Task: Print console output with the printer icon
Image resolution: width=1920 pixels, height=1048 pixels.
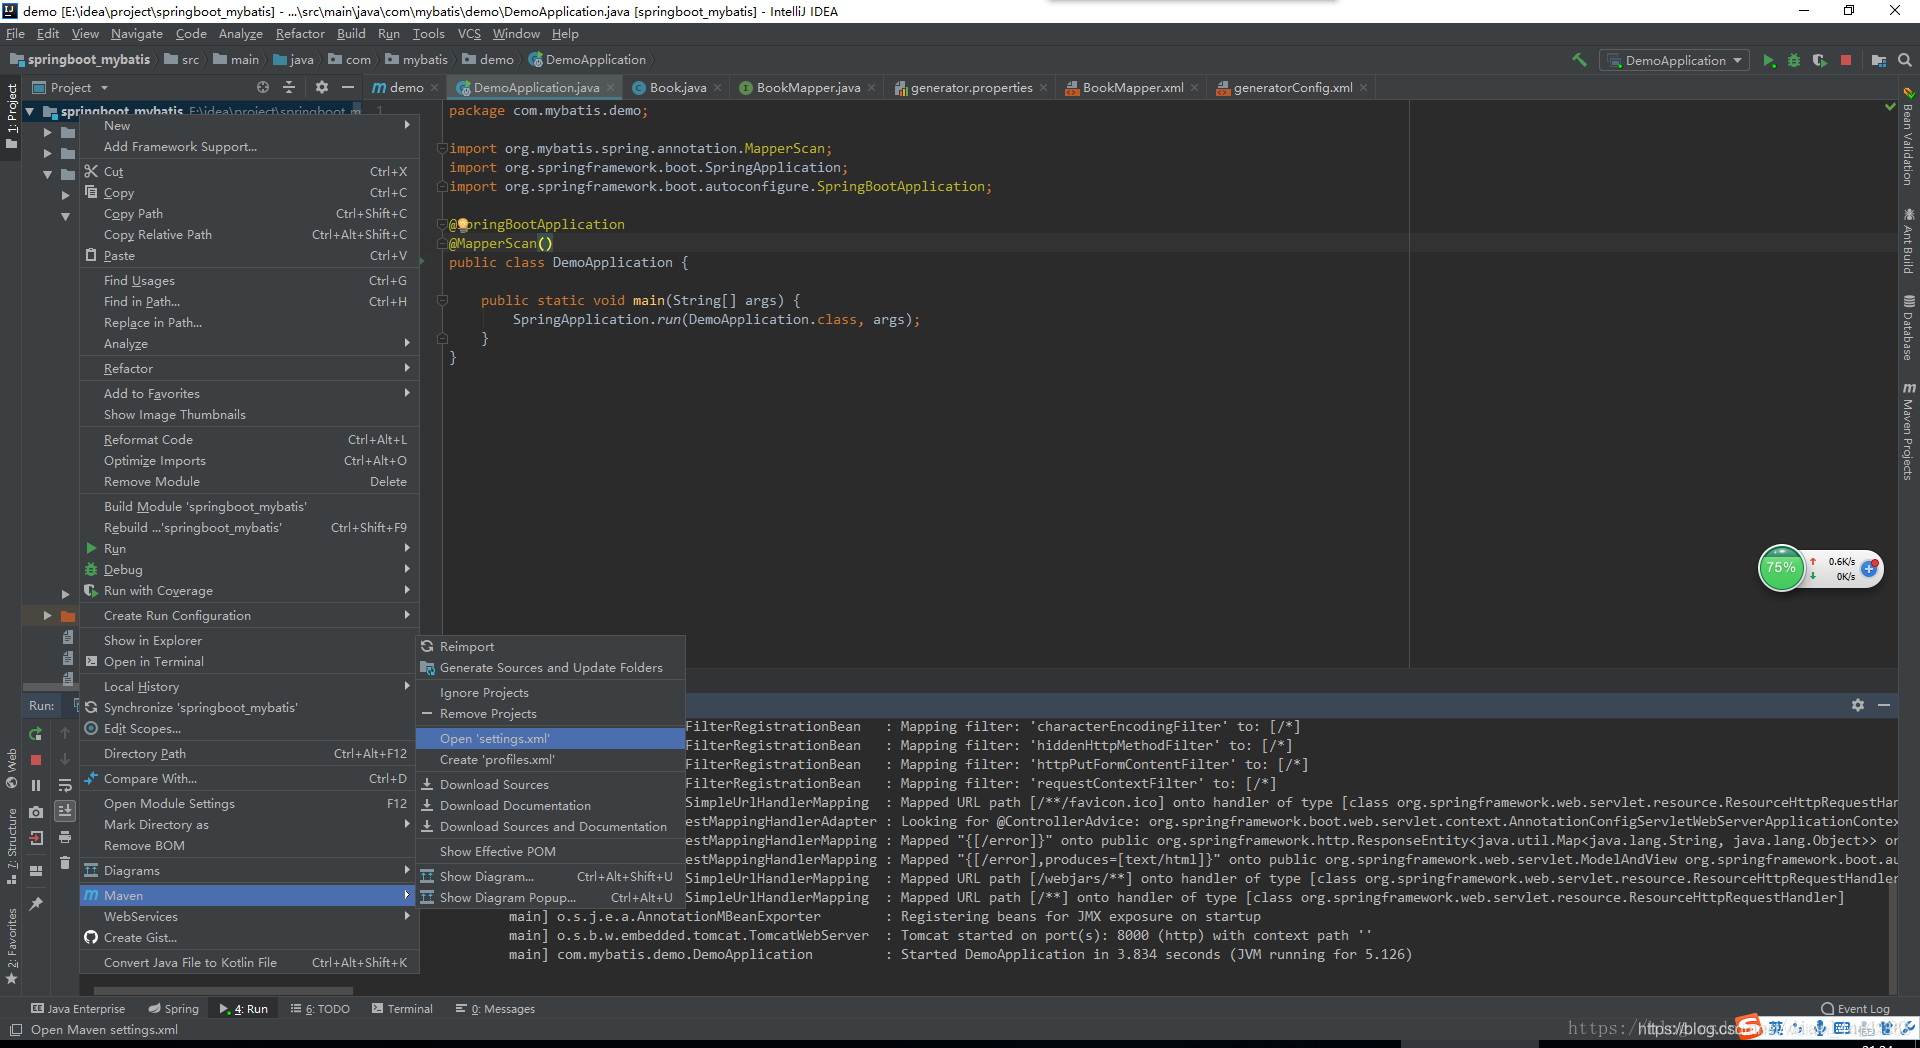Action: (x=65, y=837)
